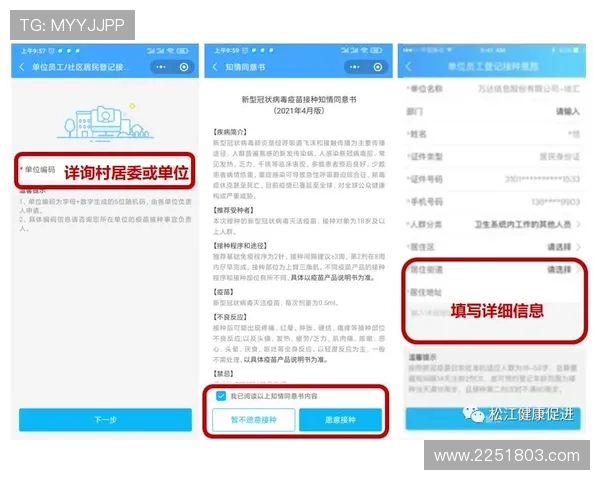Tap 【疫苗】 heading in consent form
The height and width of the screenshot is (480, 600).
tap(223, 292)
